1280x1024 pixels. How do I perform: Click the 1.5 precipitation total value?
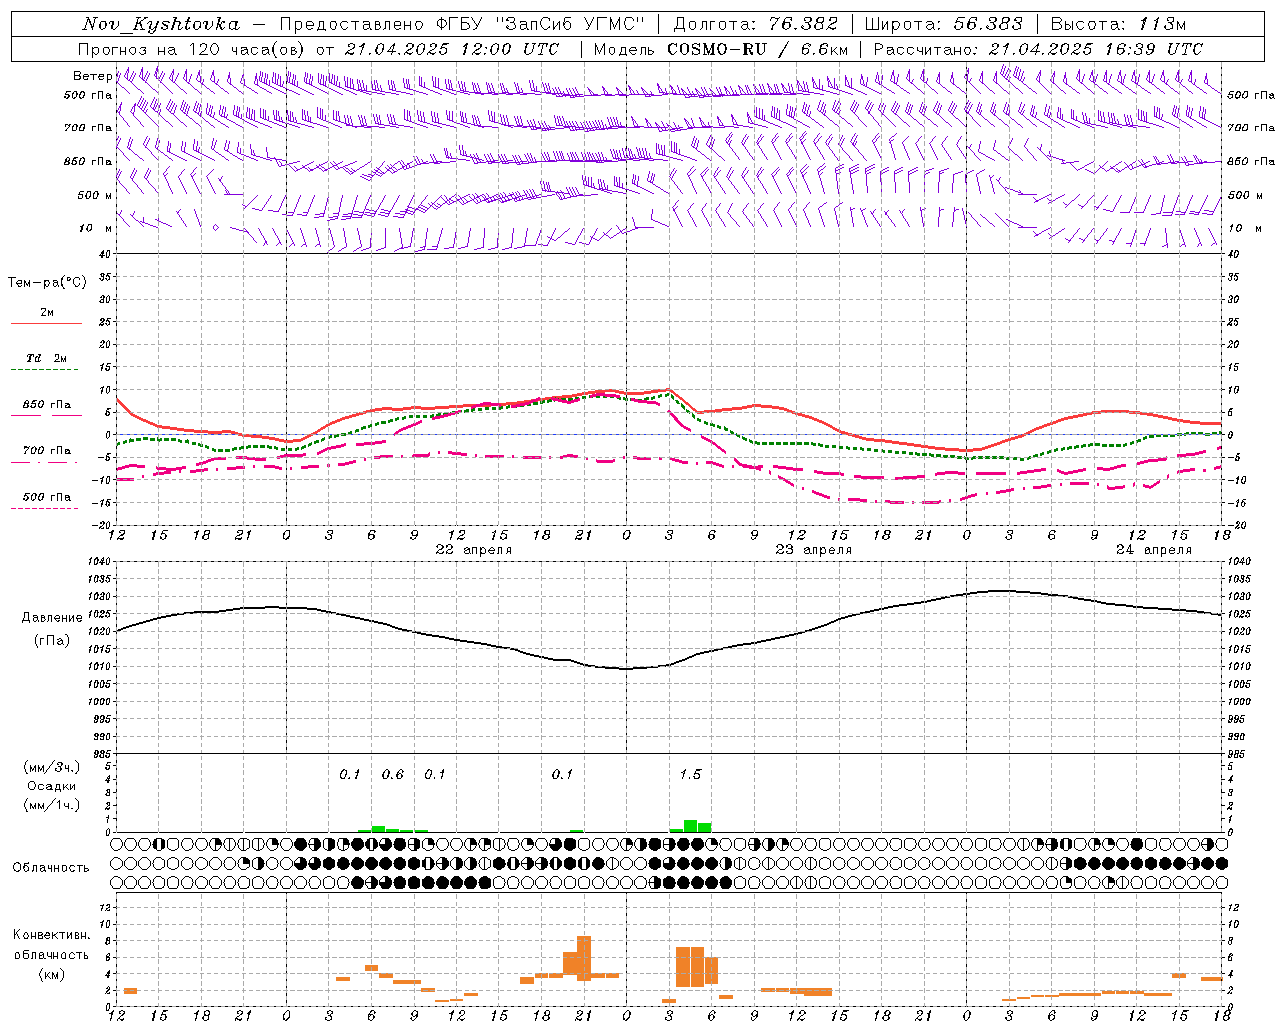690,774
